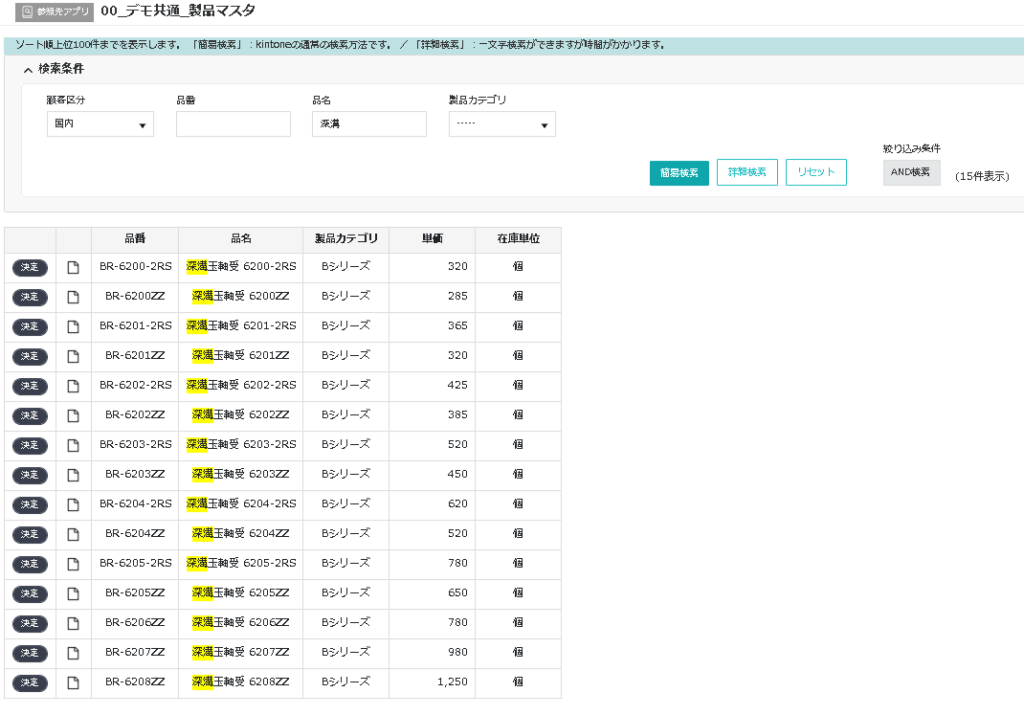The width and height of the screenshot is (1024, 715).
Task: Open record detail icon for BR-6202ZZ row
Action: coord(73,415)
